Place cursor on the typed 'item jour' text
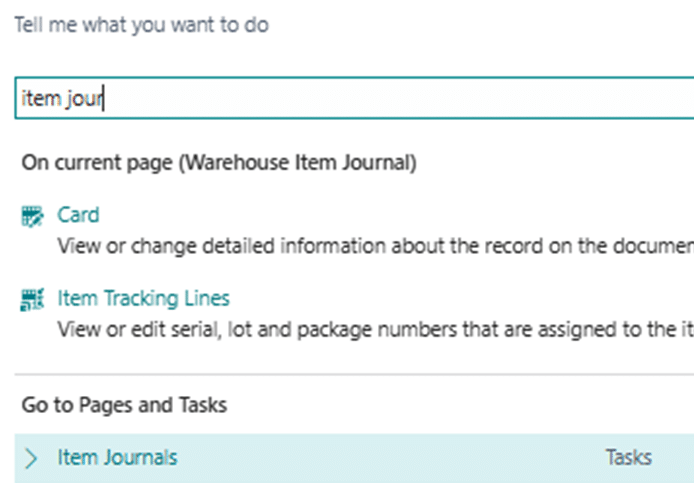The width and height of the screenshot is (694, 483). (62, 100)
